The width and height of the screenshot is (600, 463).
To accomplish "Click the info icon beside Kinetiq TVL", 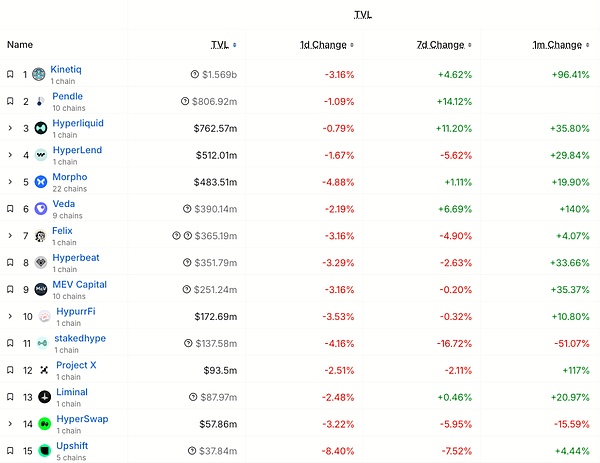I will click(194, 74).
